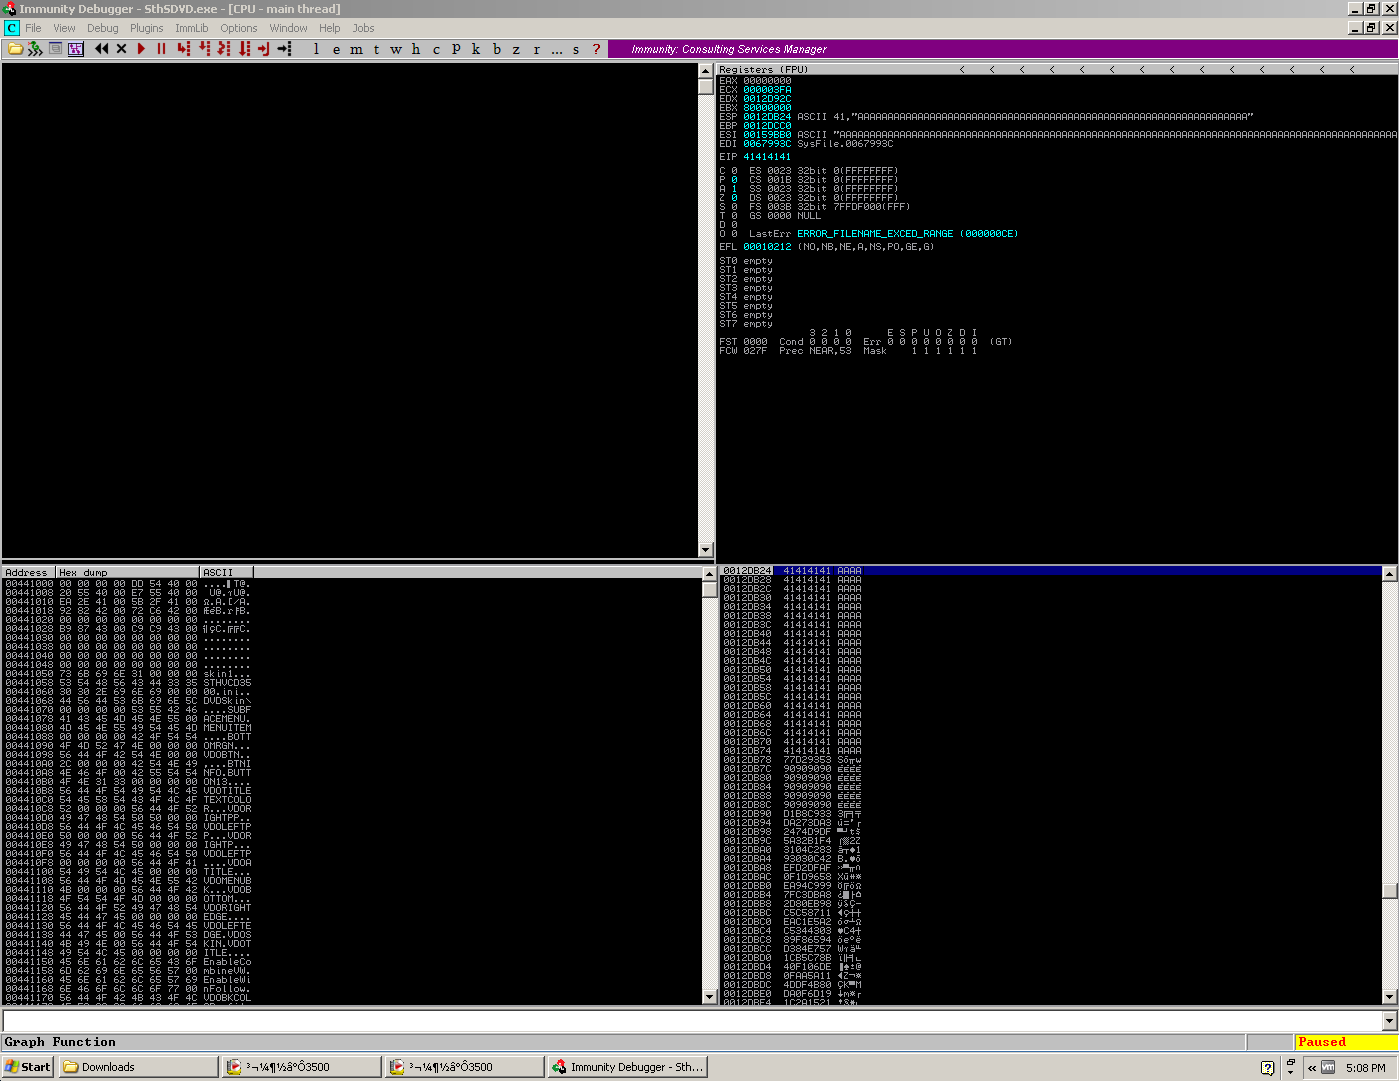Run the program with the red play icon
1399x1081 pixels.
[141, 48]
